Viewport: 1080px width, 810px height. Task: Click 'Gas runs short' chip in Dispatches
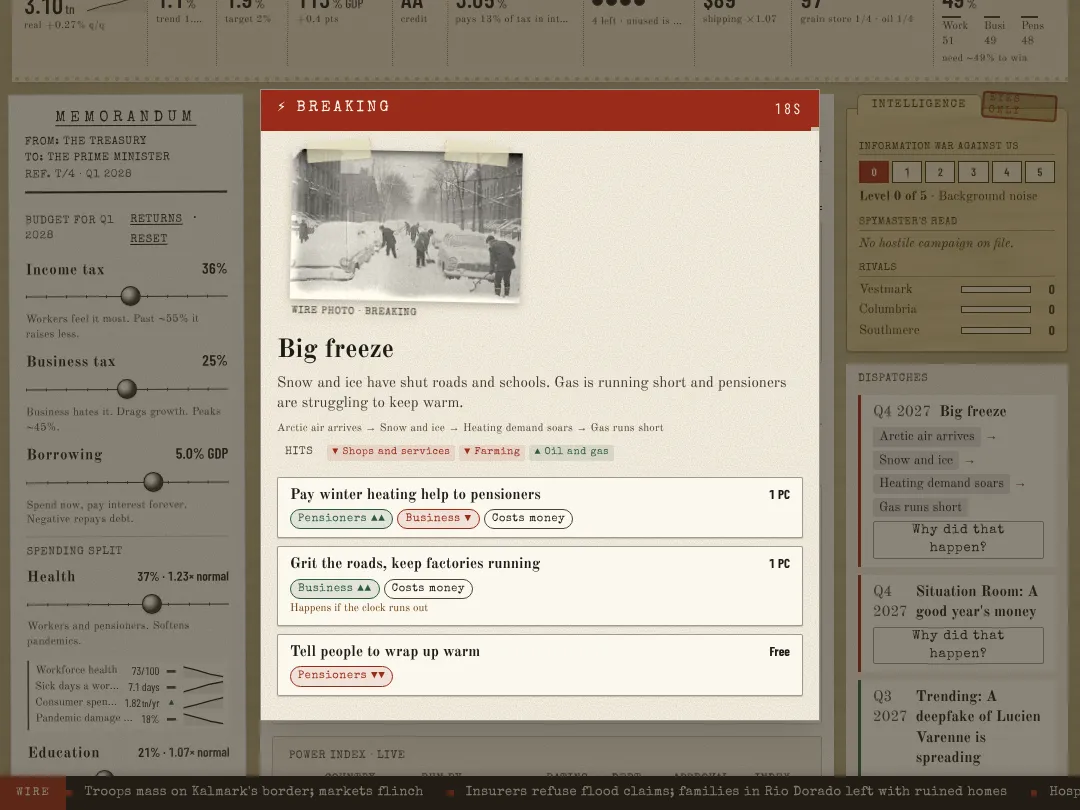[920, 508]
